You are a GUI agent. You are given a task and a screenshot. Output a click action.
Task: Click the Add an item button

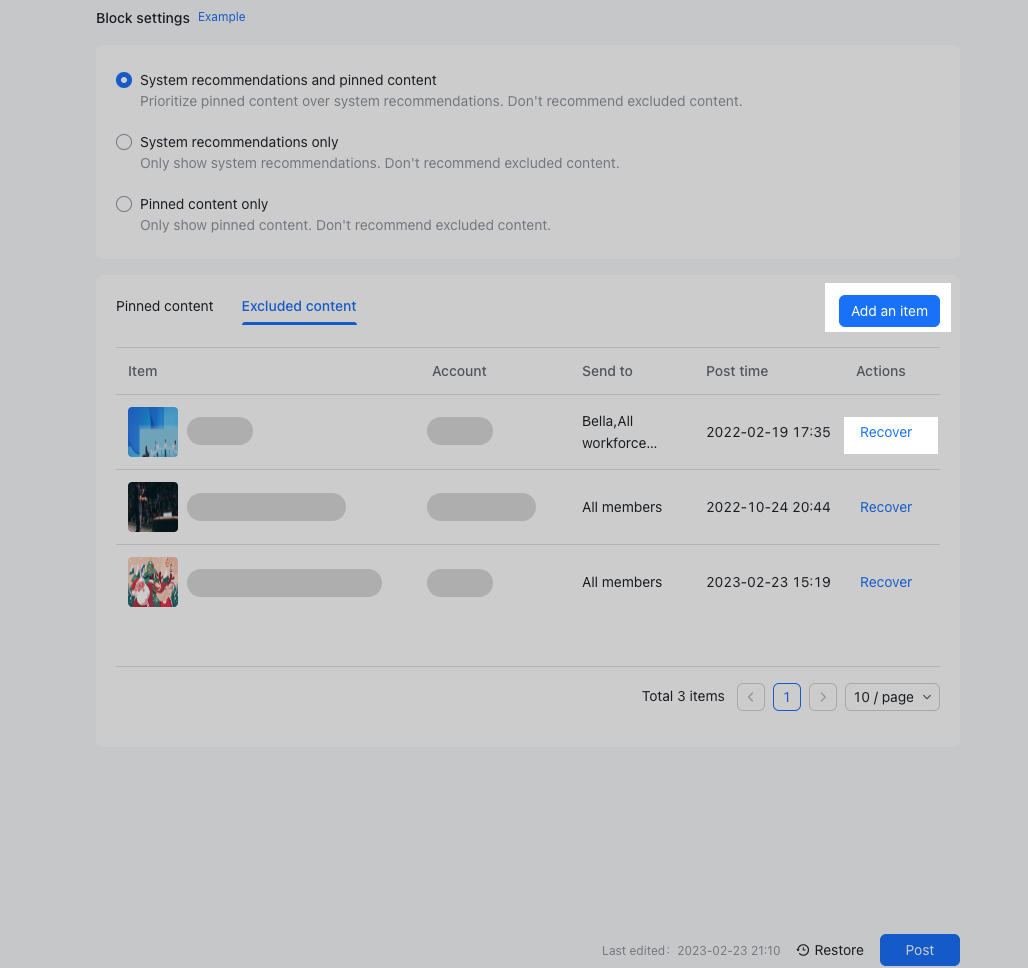click(889, 311)
